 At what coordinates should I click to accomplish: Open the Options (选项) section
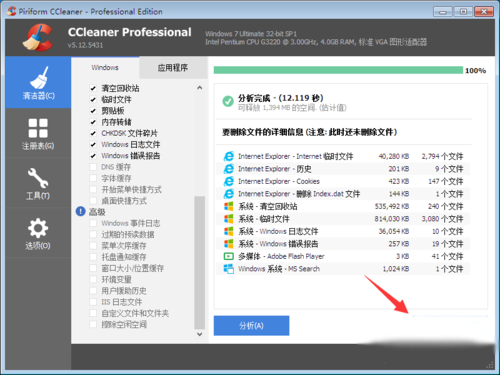click(x=38, y=233)
